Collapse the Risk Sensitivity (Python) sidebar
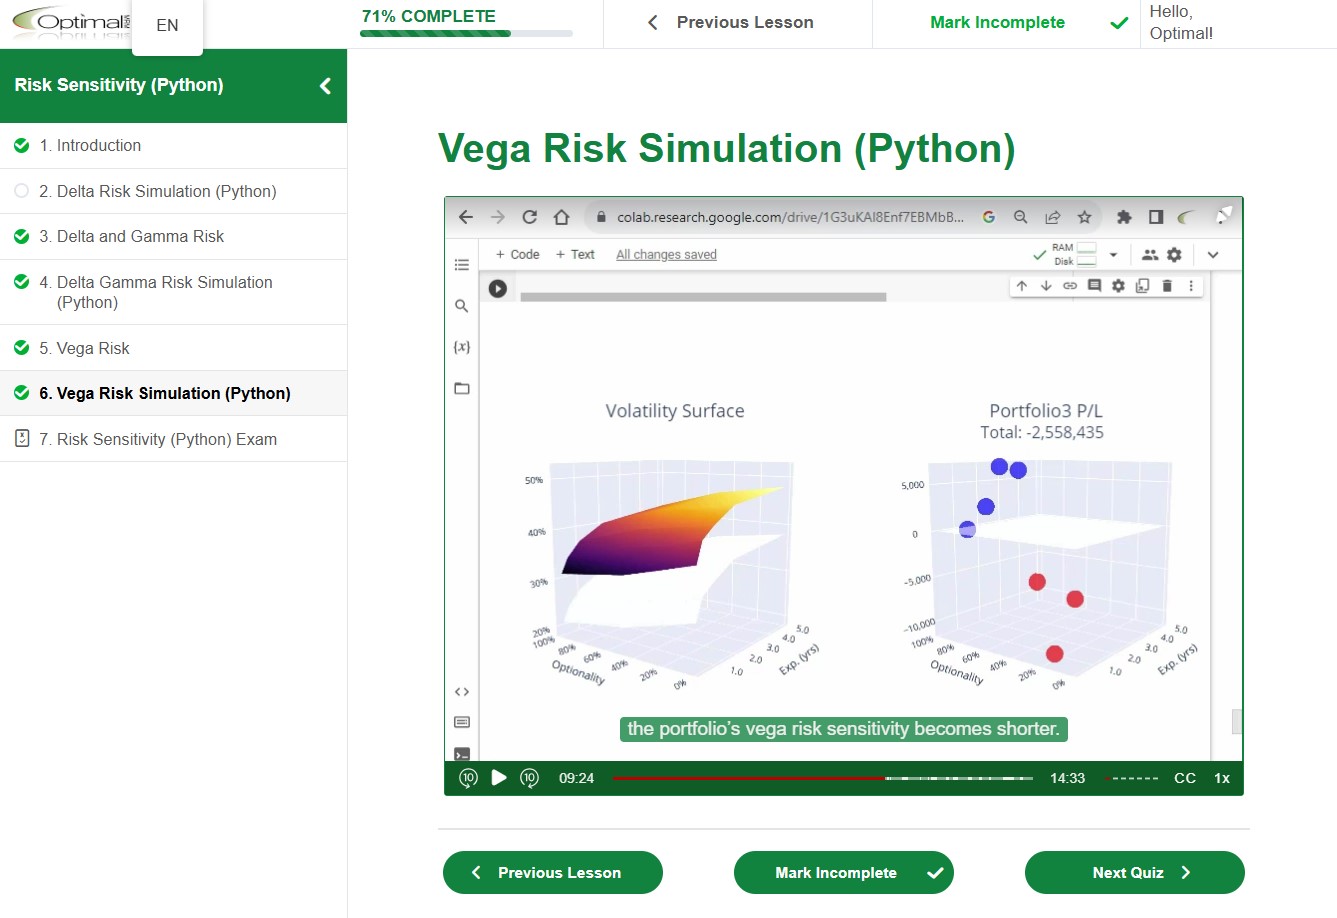The width and height of the screenshot is (1337, 918). point(324,86)
